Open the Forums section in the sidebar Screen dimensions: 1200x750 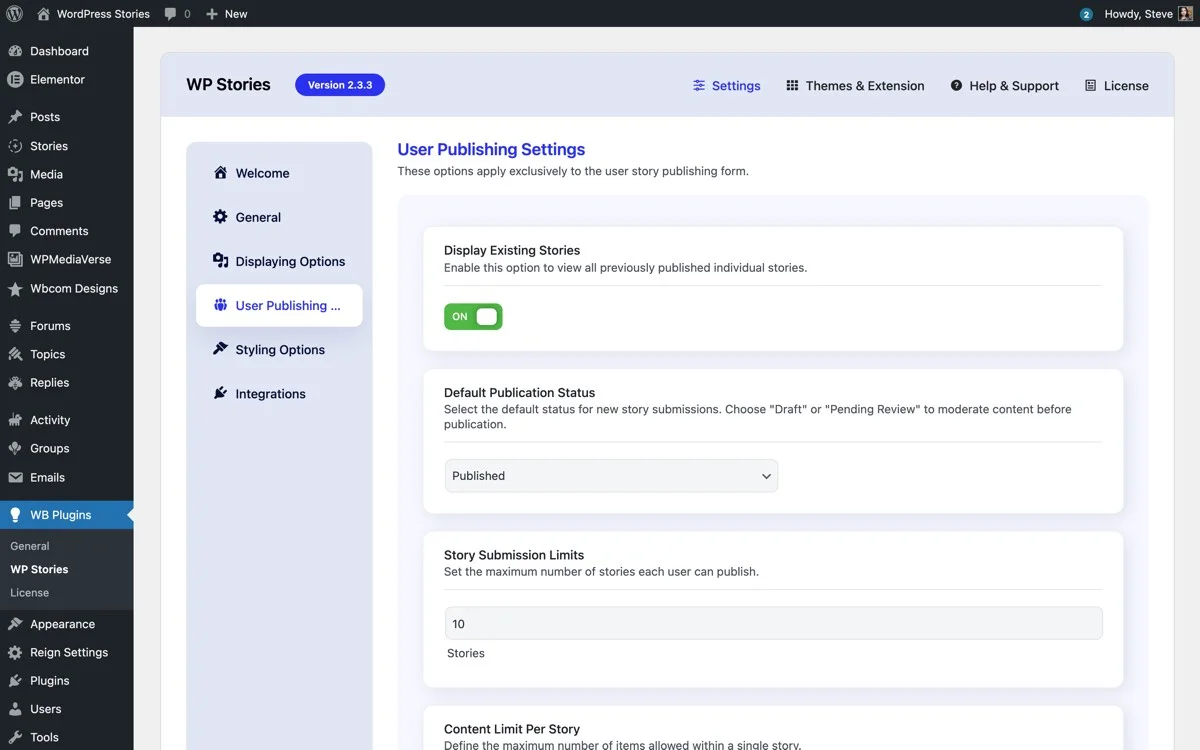48,325
